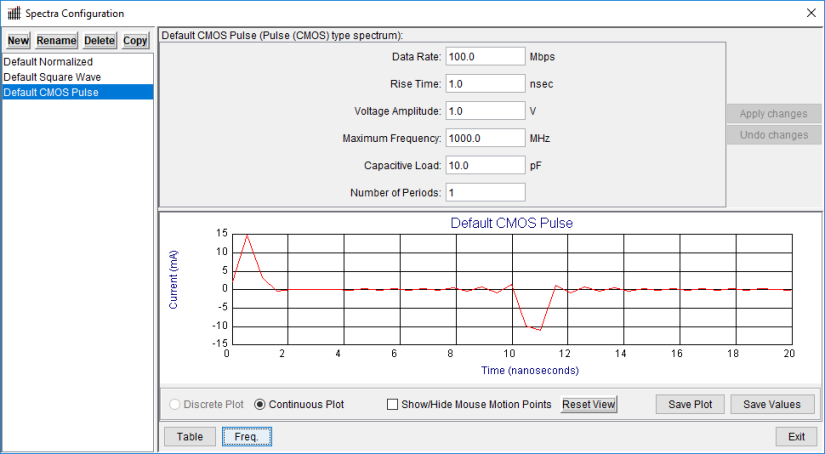Rename the selected spectrum
The image size is (825, 454).
pyautogui.click(x=56, y=41)
